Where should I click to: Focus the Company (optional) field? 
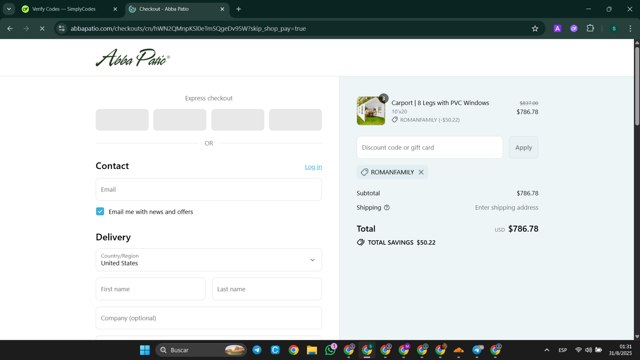click(209, 318)
